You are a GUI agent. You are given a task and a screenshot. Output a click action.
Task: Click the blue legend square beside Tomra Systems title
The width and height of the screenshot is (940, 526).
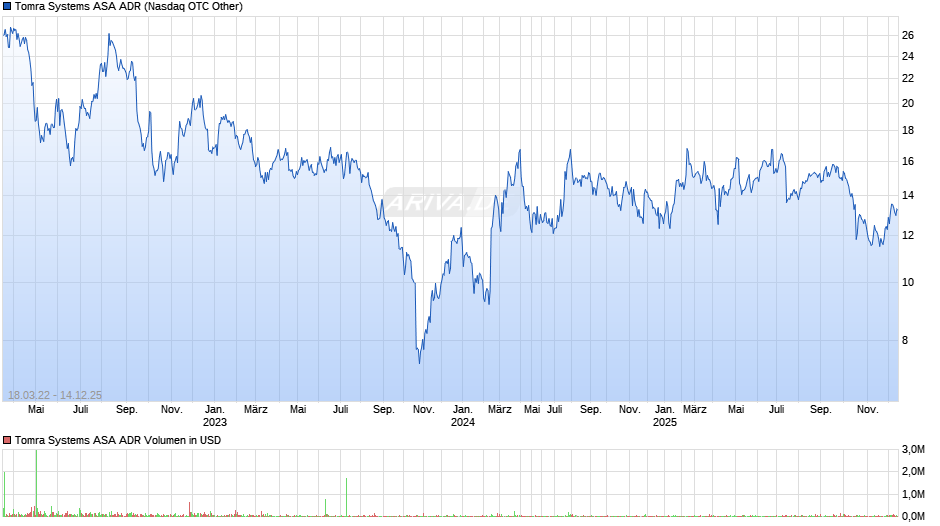(7, 7)
